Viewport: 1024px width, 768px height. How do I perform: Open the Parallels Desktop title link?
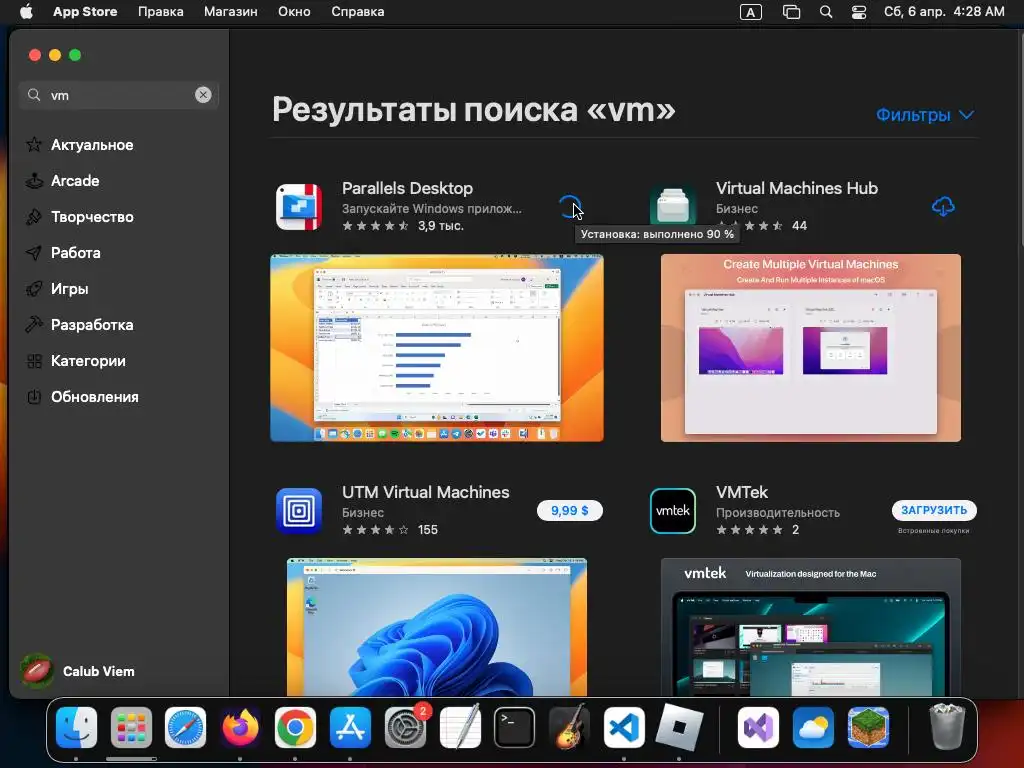tap(407, 188)
